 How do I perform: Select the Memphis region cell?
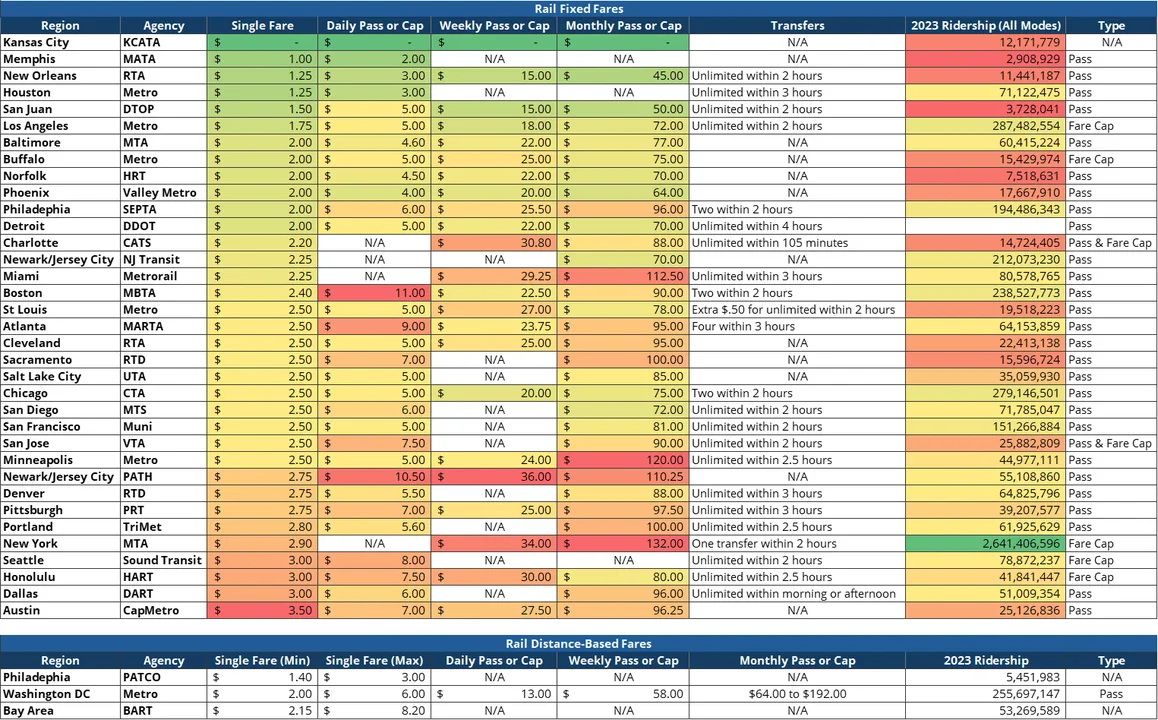click(60, 59)
